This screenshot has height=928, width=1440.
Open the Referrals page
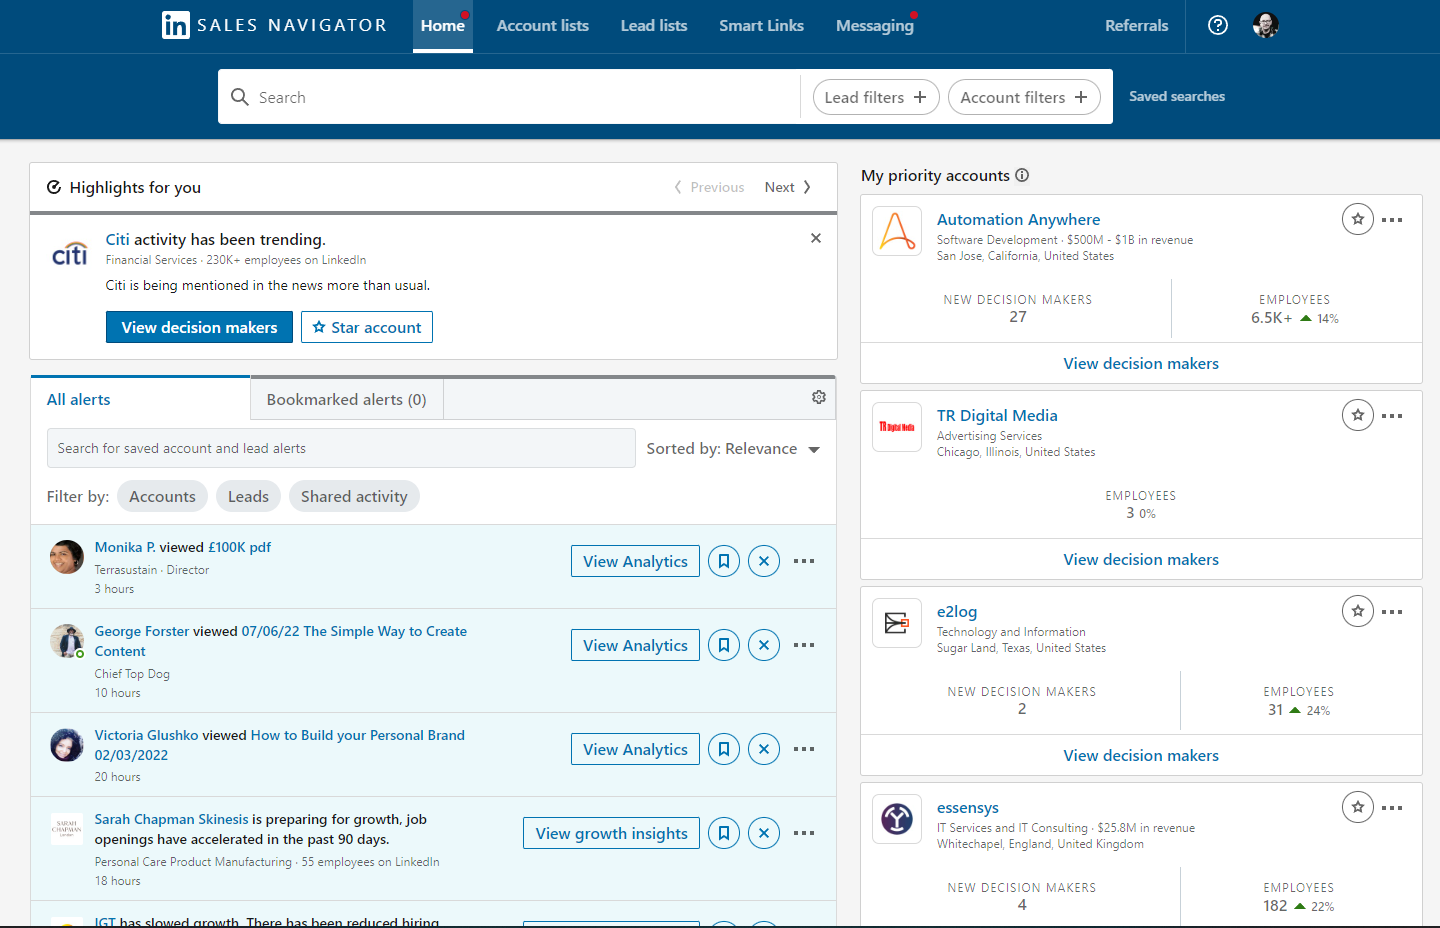coord(1137,26)
